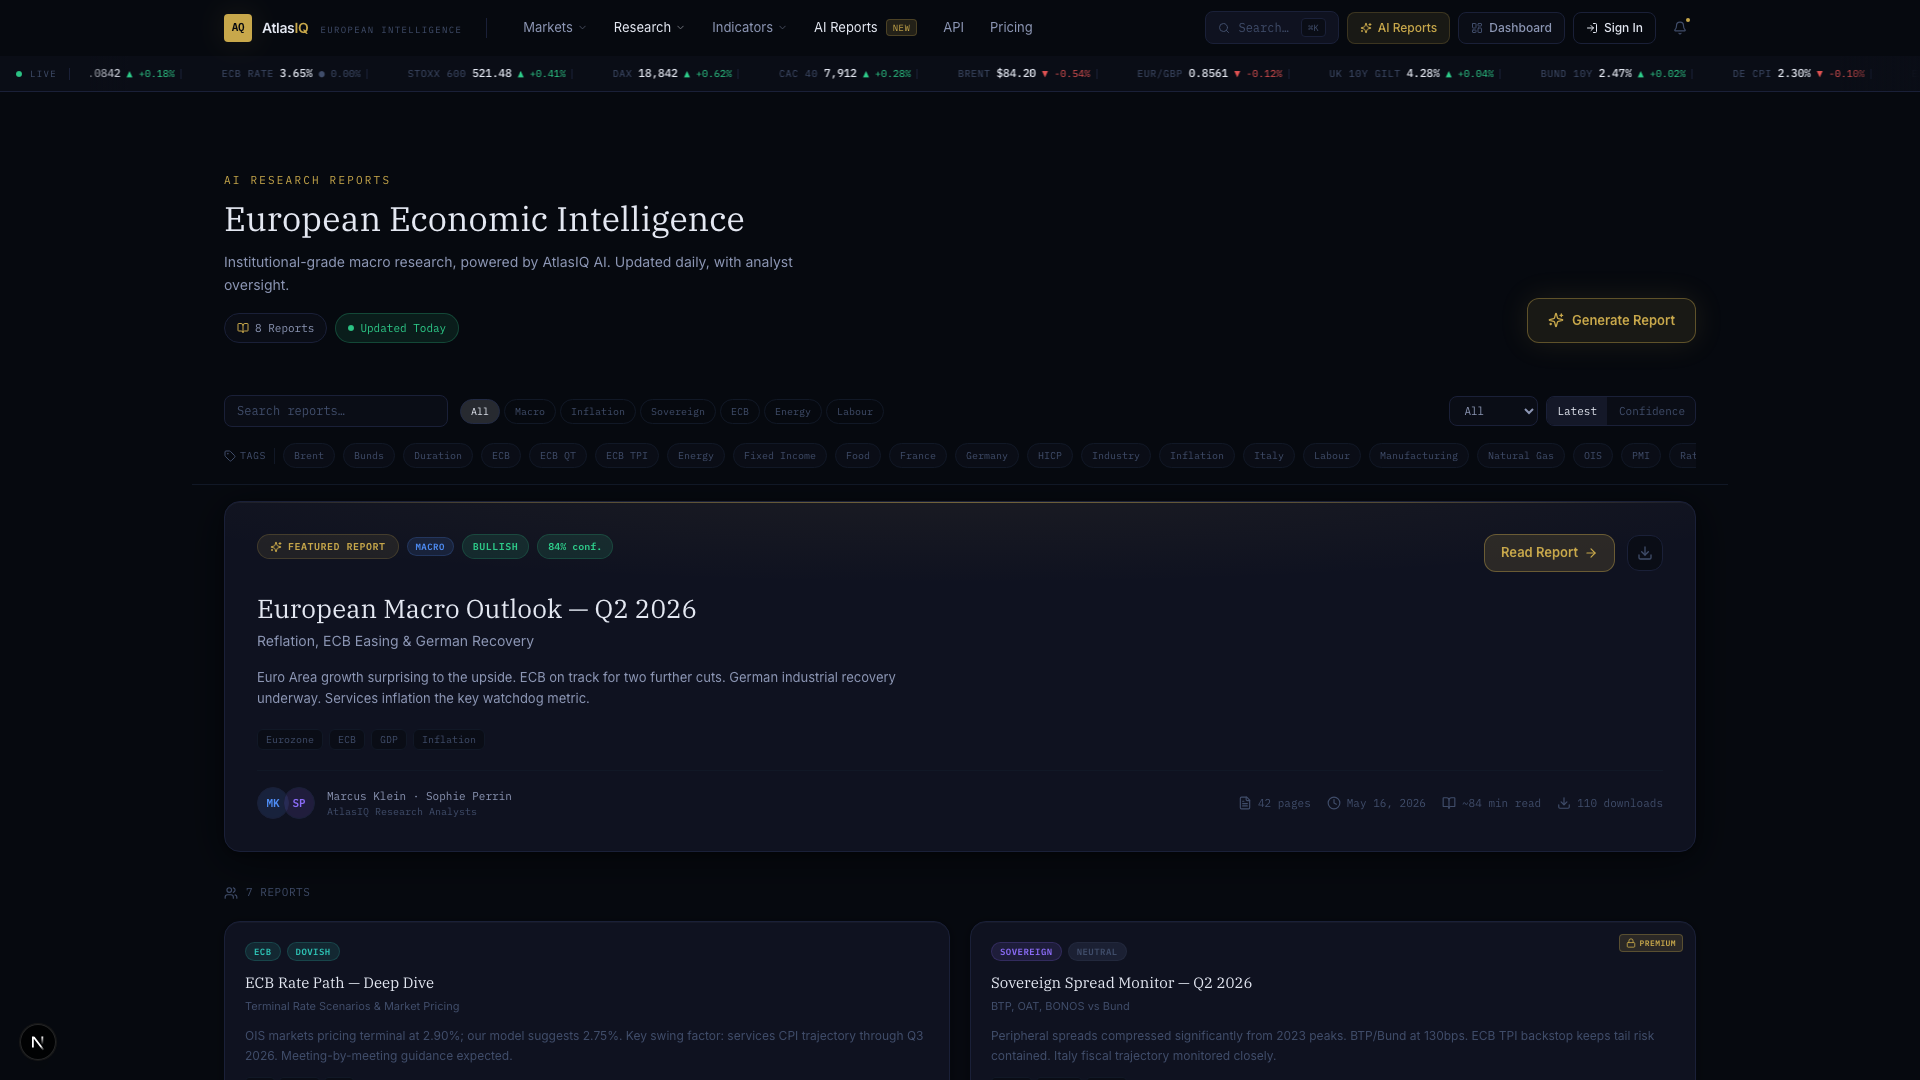Select the Duration tag
Screen dimensions: 1920x1080
click(x=438, y=456)
